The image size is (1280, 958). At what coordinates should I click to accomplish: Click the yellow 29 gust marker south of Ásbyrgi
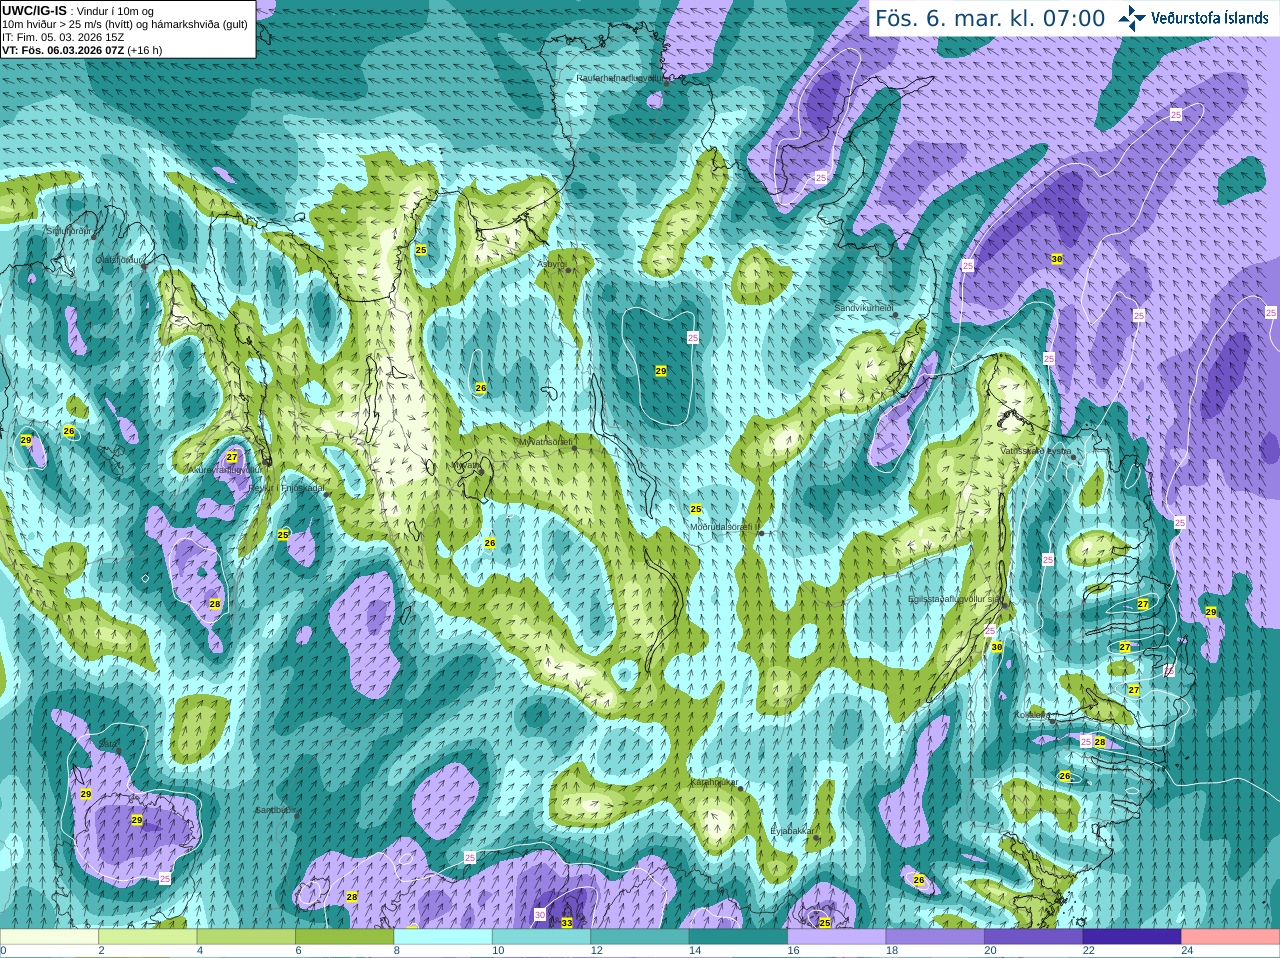(x=661, y=371)
